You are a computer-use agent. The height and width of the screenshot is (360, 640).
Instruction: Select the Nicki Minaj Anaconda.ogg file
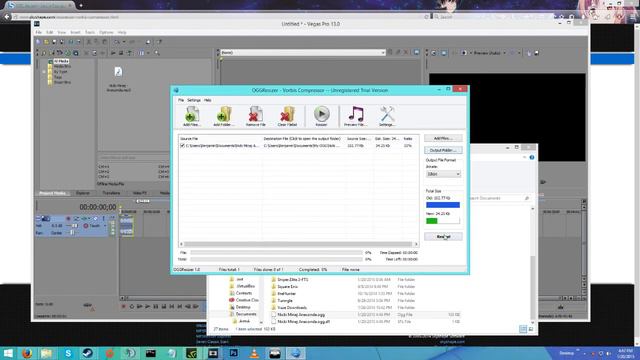tap(301, 315)
